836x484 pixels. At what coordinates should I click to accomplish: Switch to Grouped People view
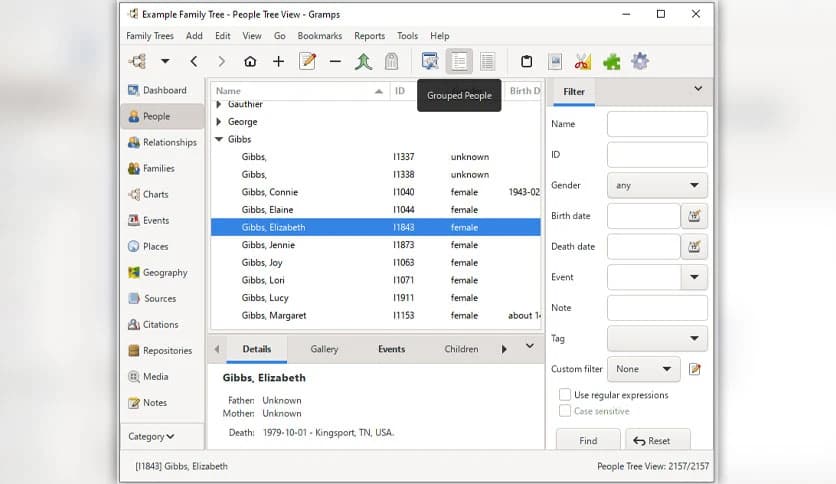tap(459, 62)
